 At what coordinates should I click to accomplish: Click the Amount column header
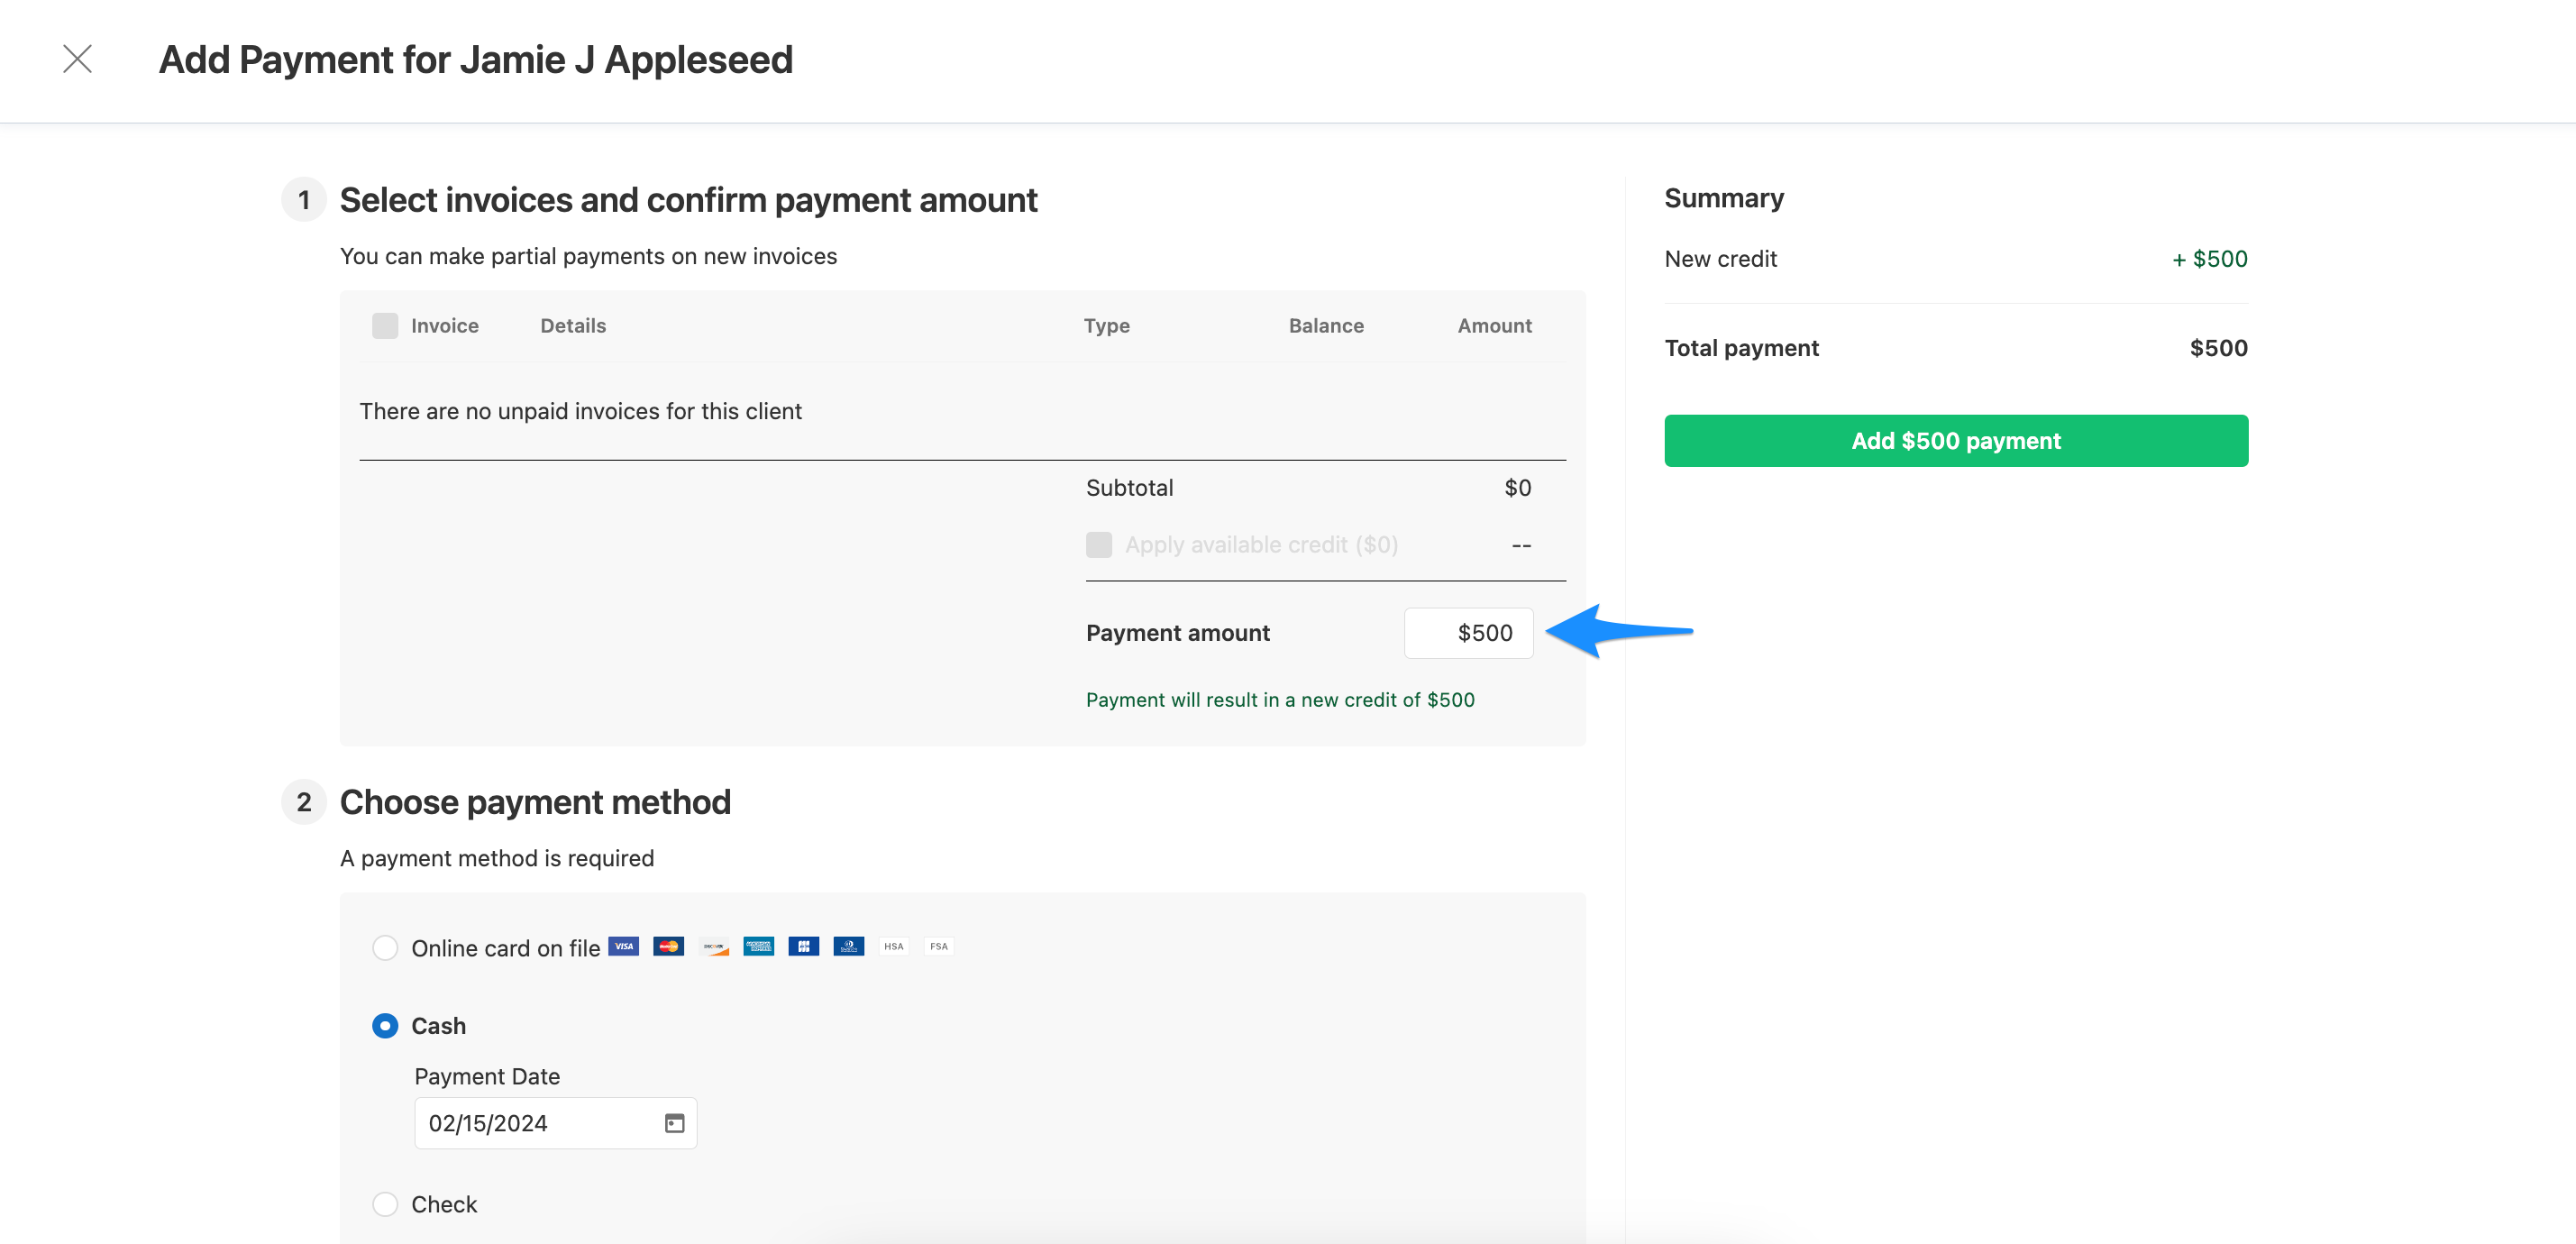pyautogui.click(x=1495, y=326)
